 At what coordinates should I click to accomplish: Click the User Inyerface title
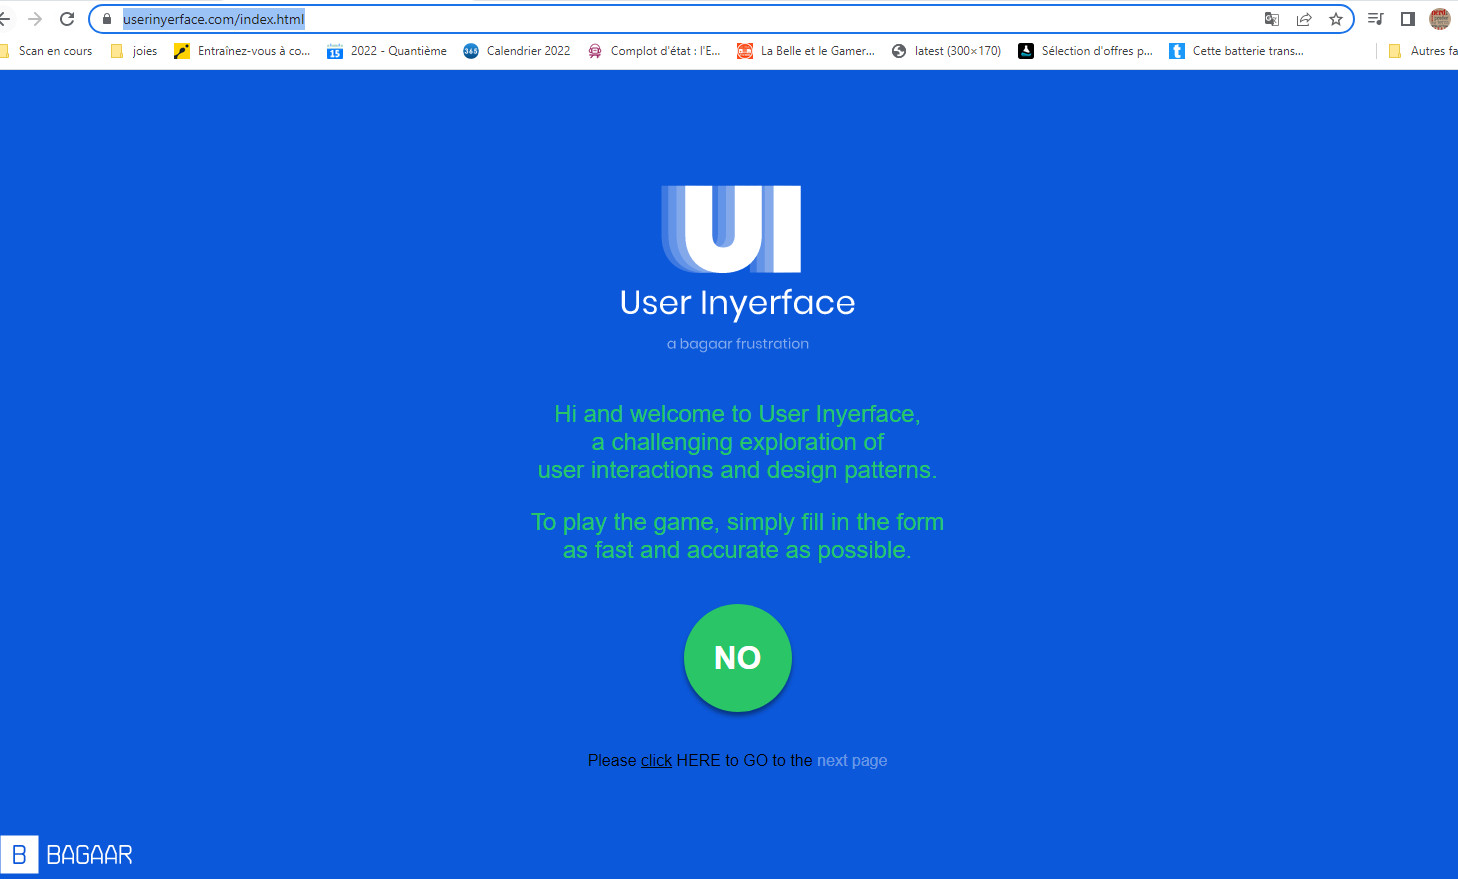coord(738,302)
